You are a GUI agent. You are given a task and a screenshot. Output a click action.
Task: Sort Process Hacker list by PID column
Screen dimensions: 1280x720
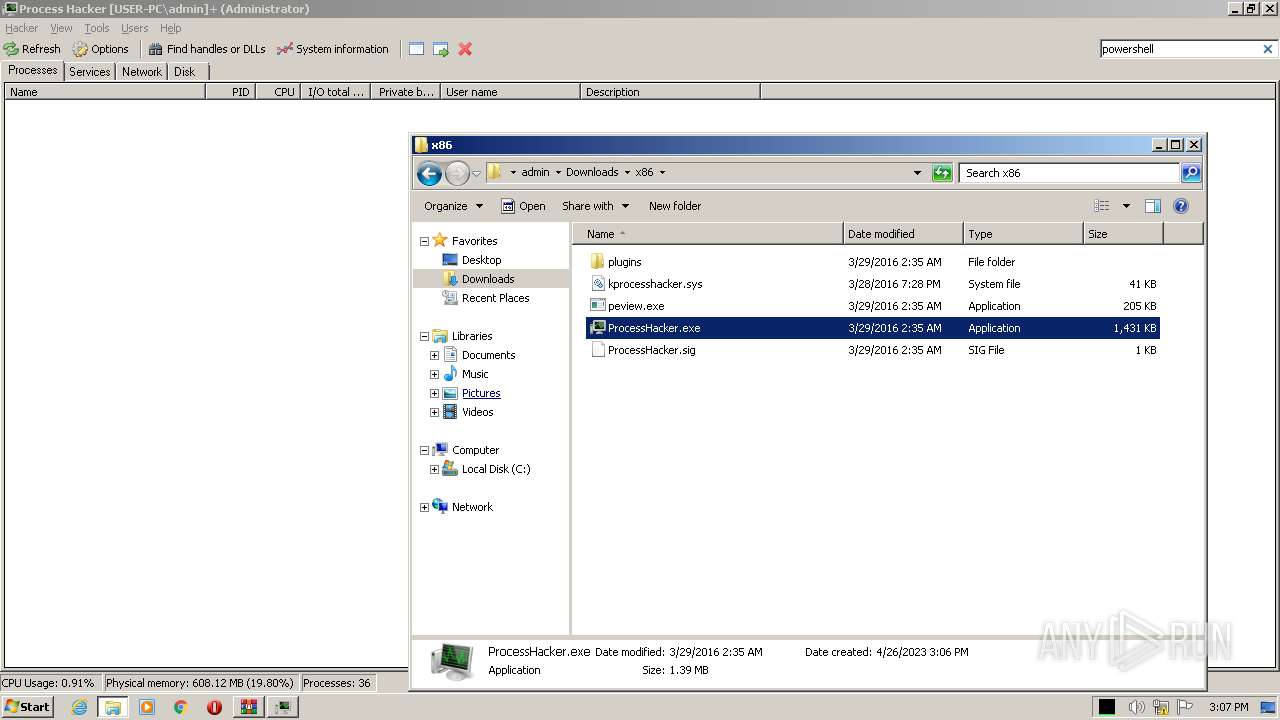(x=230, y=92)
